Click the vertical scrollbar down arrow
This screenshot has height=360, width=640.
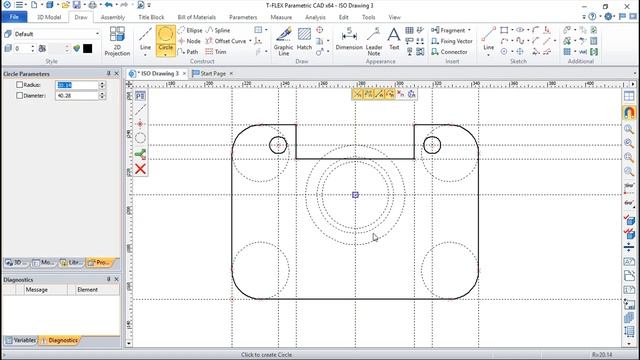(x=129, y=343)
